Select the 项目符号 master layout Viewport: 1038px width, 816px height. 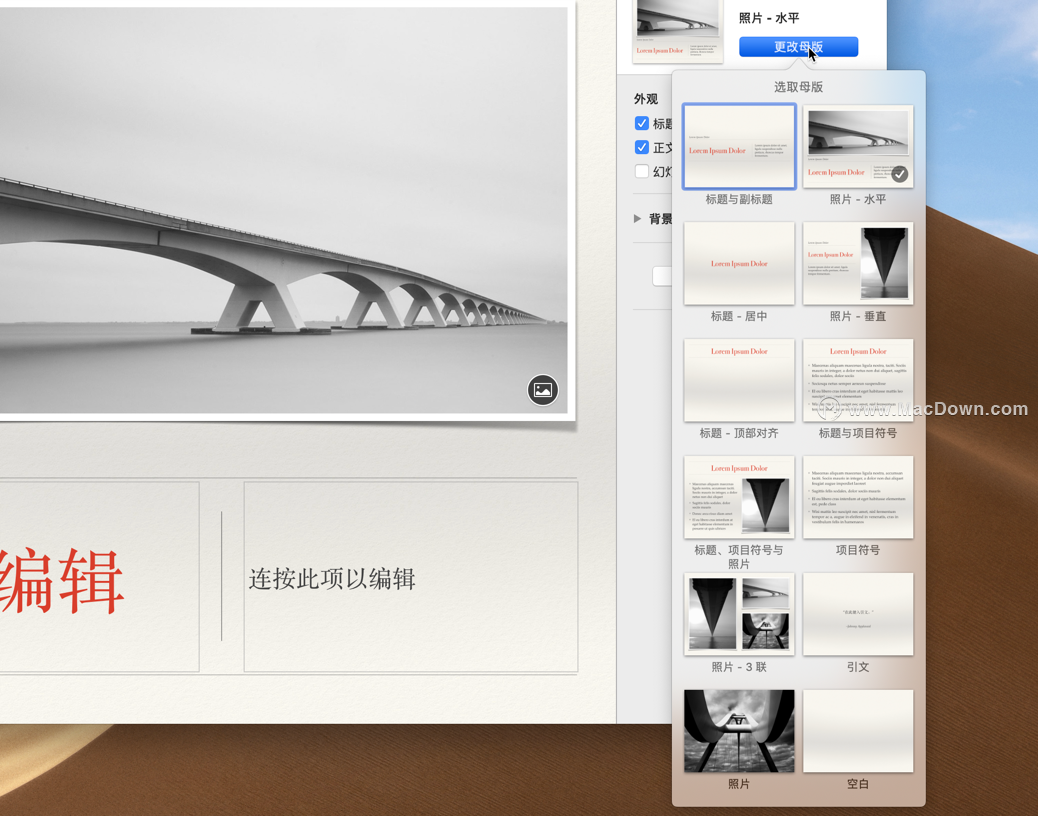(x=858, y=497)
